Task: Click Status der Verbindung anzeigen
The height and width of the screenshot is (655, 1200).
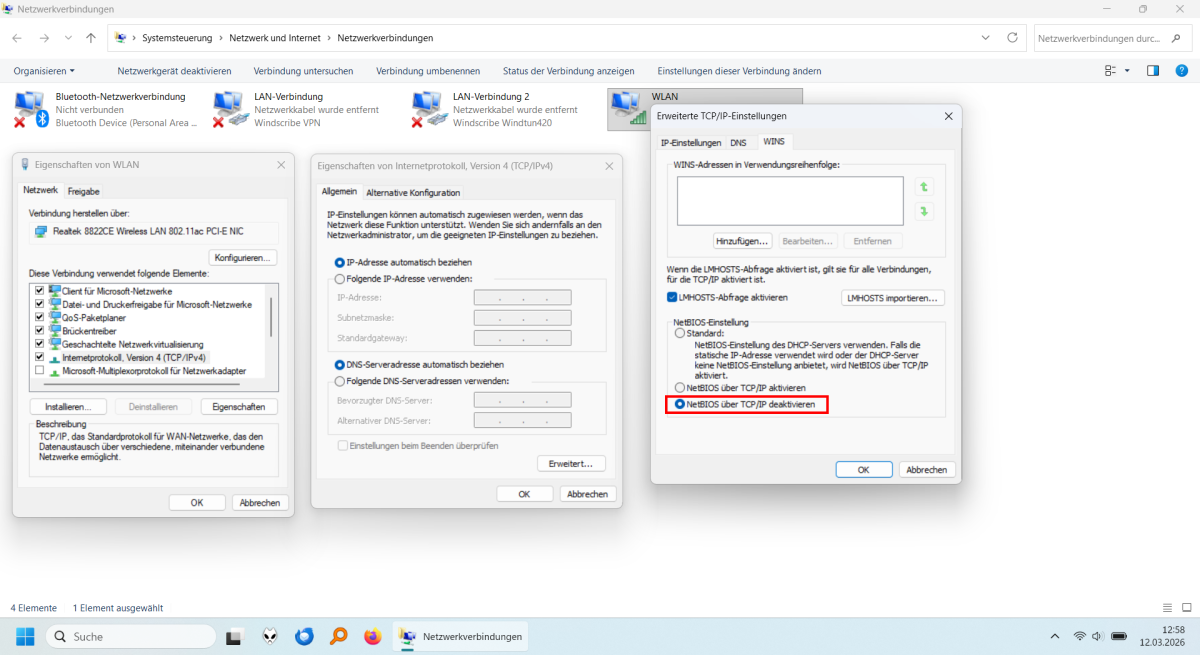Action: [568, 71]
